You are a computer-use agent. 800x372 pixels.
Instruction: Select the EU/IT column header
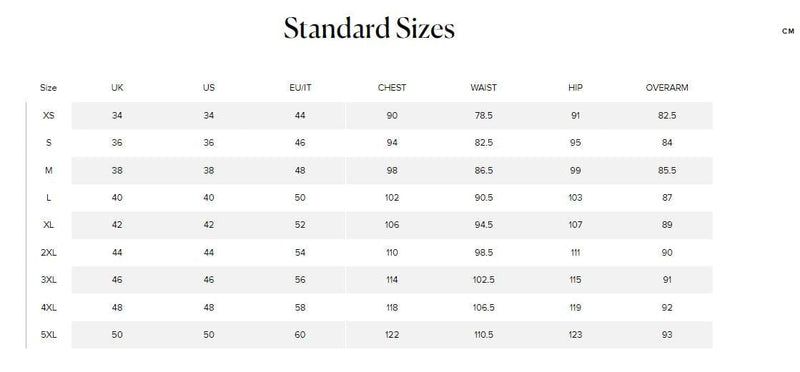[300, 88]
